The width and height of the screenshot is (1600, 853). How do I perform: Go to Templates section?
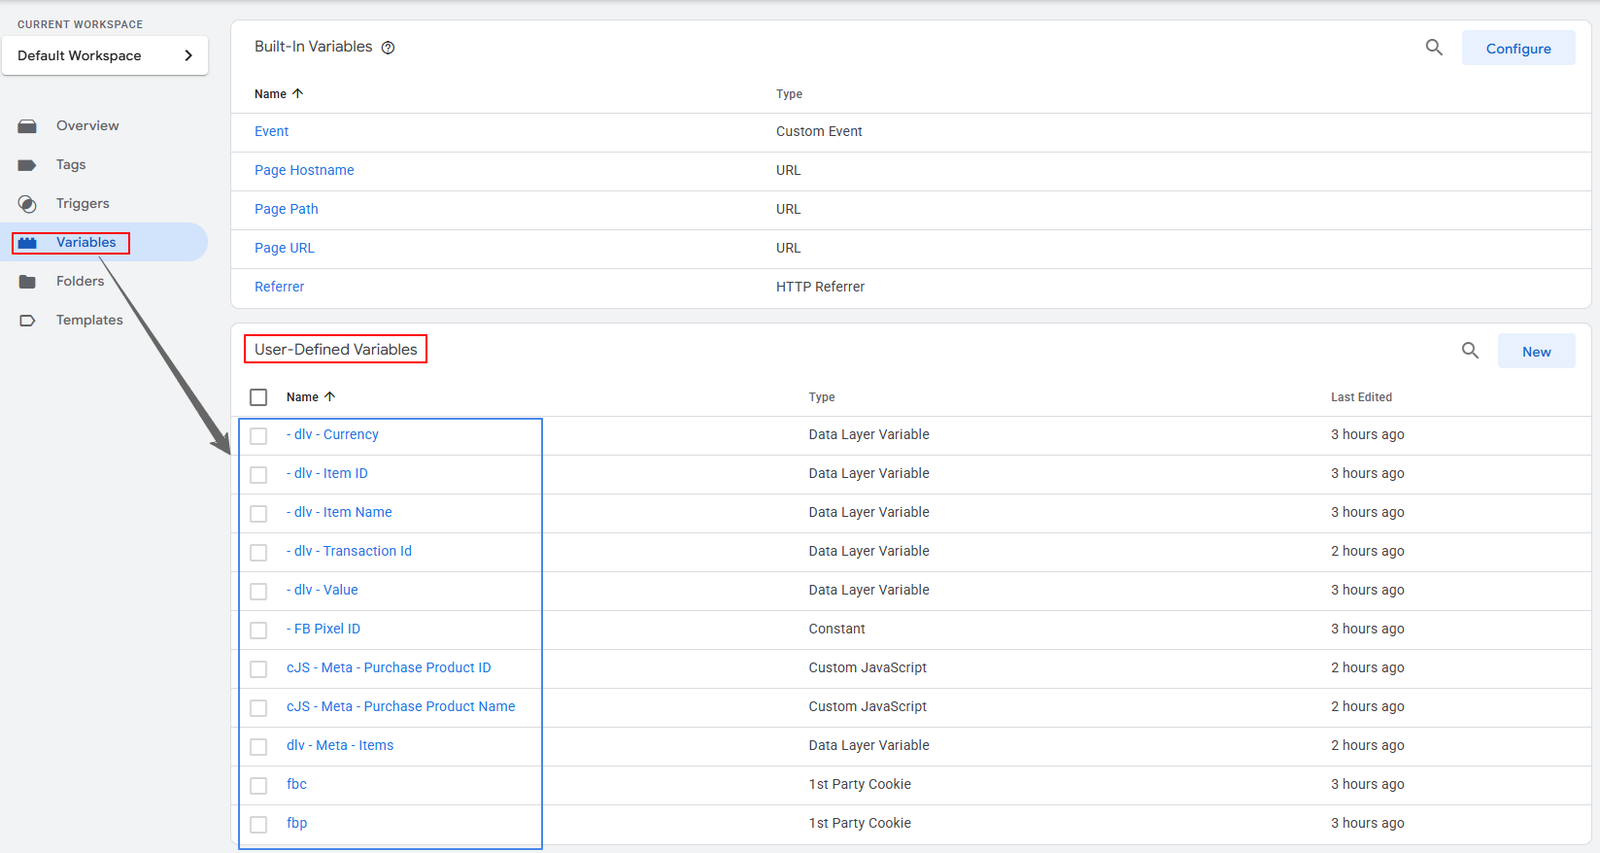pyautogui.click(x=89, y=321)
